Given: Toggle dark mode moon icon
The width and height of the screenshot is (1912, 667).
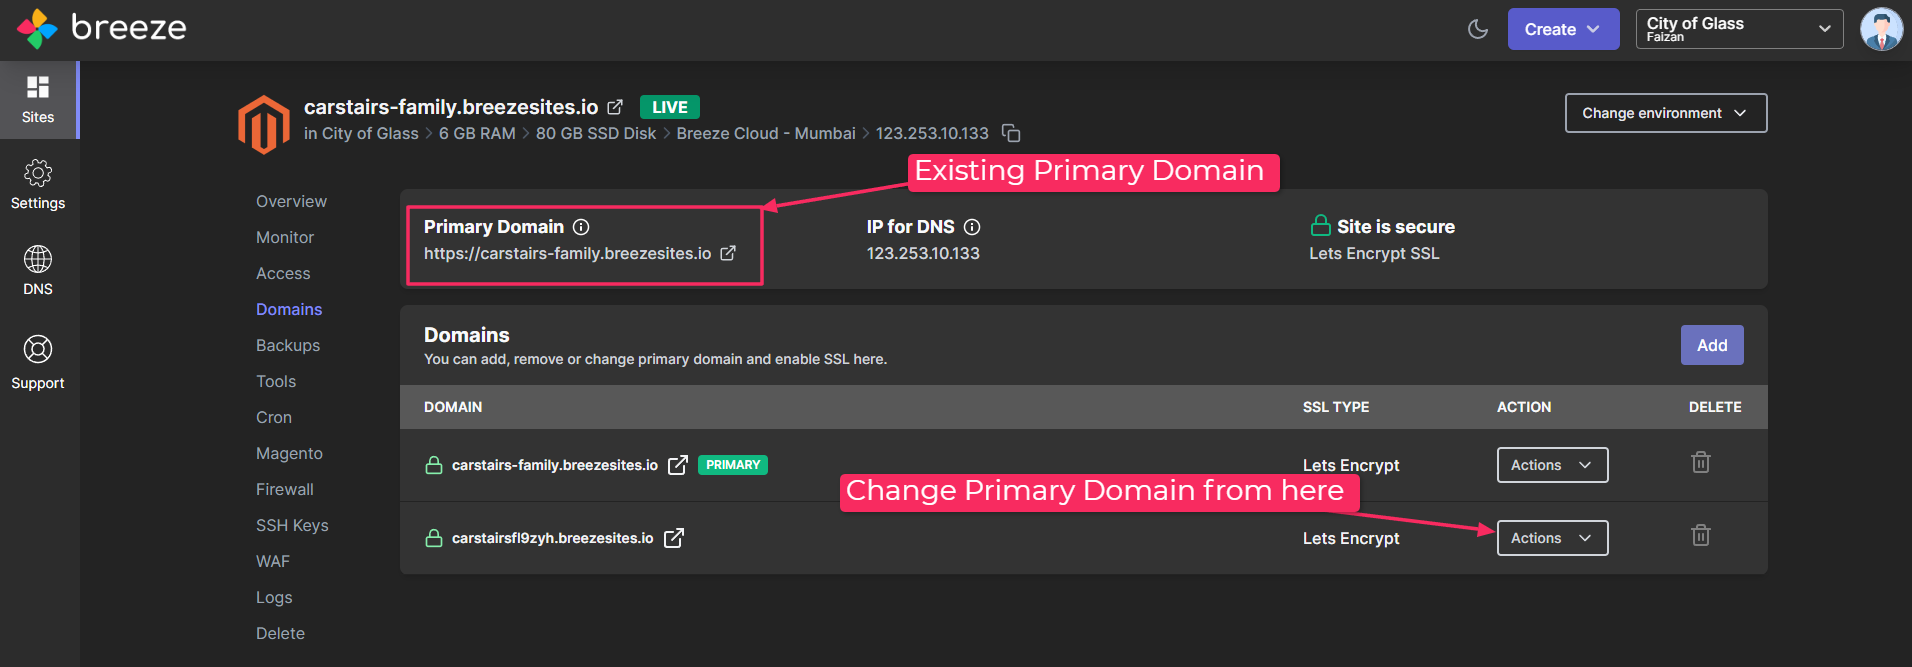Looking at the screenshot, I should click(1478, 29).
